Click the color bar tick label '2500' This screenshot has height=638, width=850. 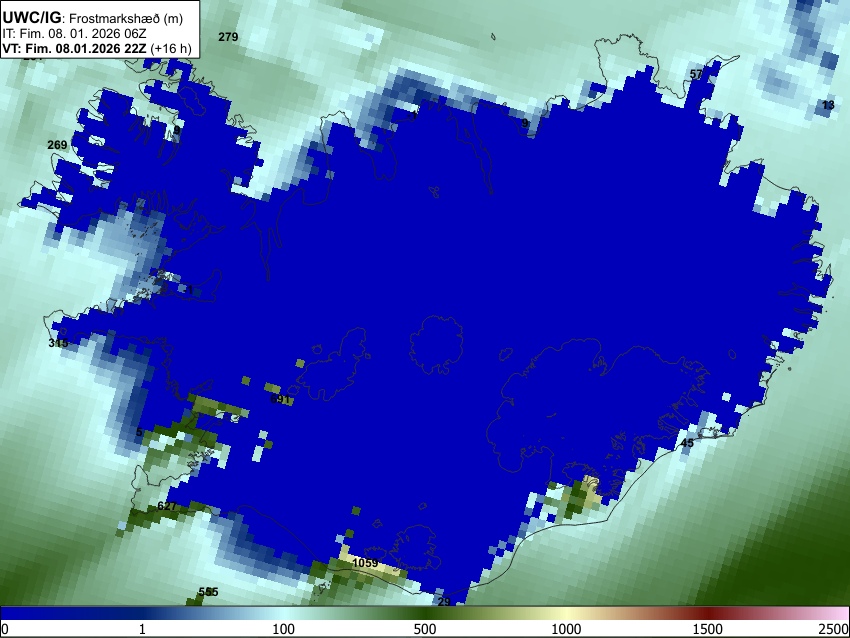point(834,629)
